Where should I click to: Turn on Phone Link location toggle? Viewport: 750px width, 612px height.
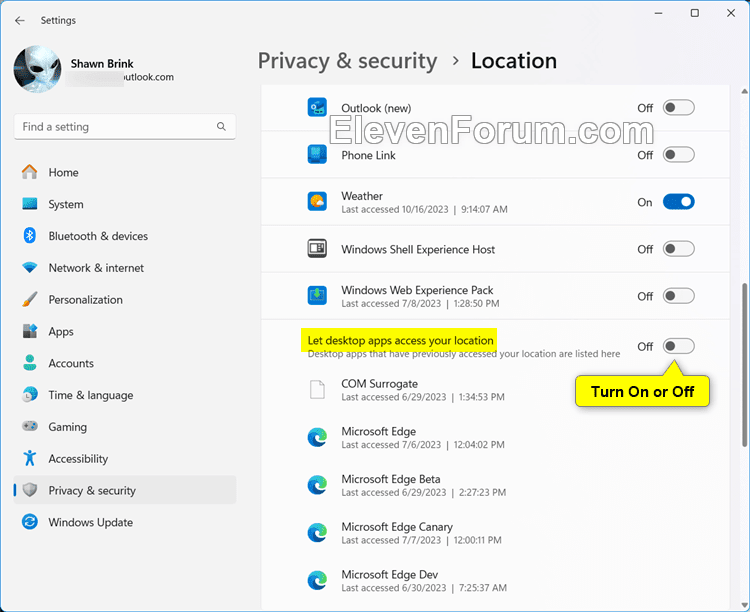coord(678,155)
